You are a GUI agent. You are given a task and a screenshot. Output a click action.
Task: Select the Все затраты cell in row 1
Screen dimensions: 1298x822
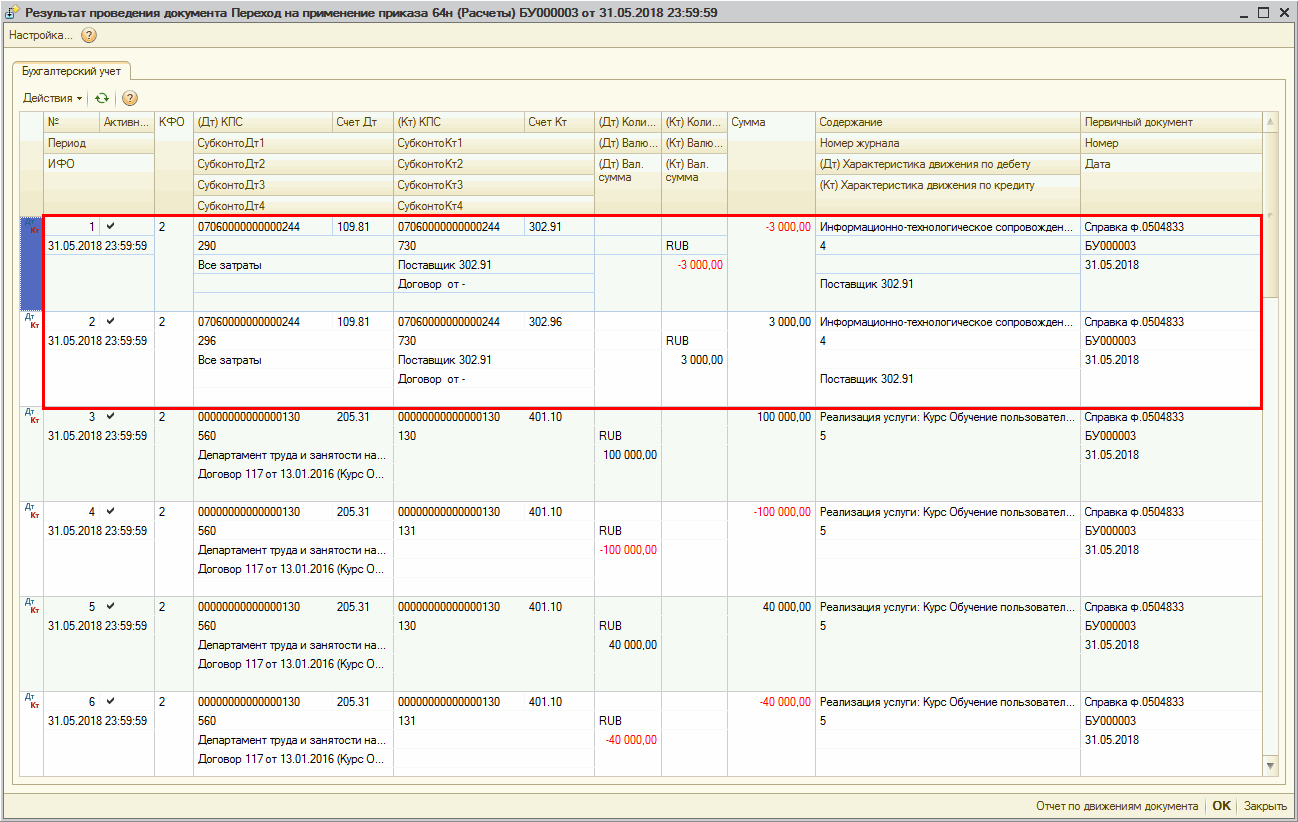click(x=293, y=265)
